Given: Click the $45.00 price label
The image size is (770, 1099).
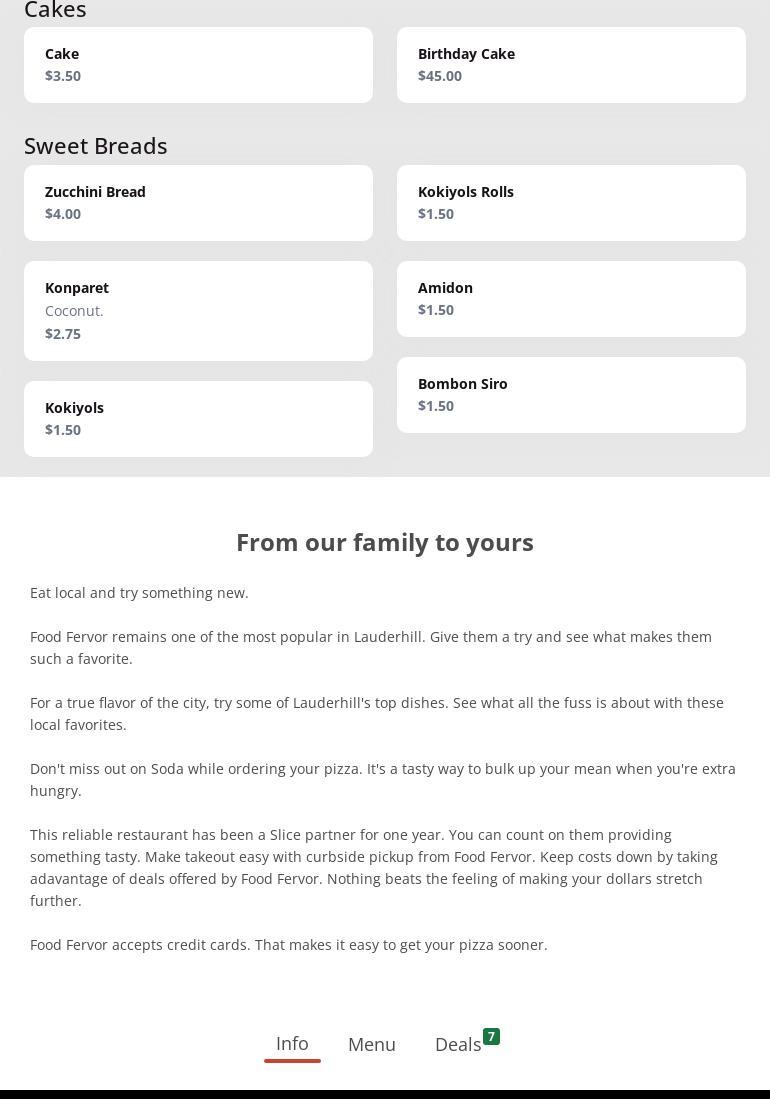Looking at the screenshot, I should tap(440, 76).
